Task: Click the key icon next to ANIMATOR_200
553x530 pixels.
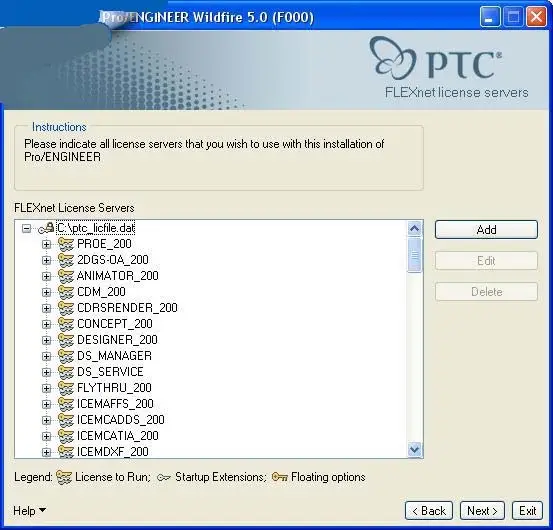Action: tap(66, 276)
